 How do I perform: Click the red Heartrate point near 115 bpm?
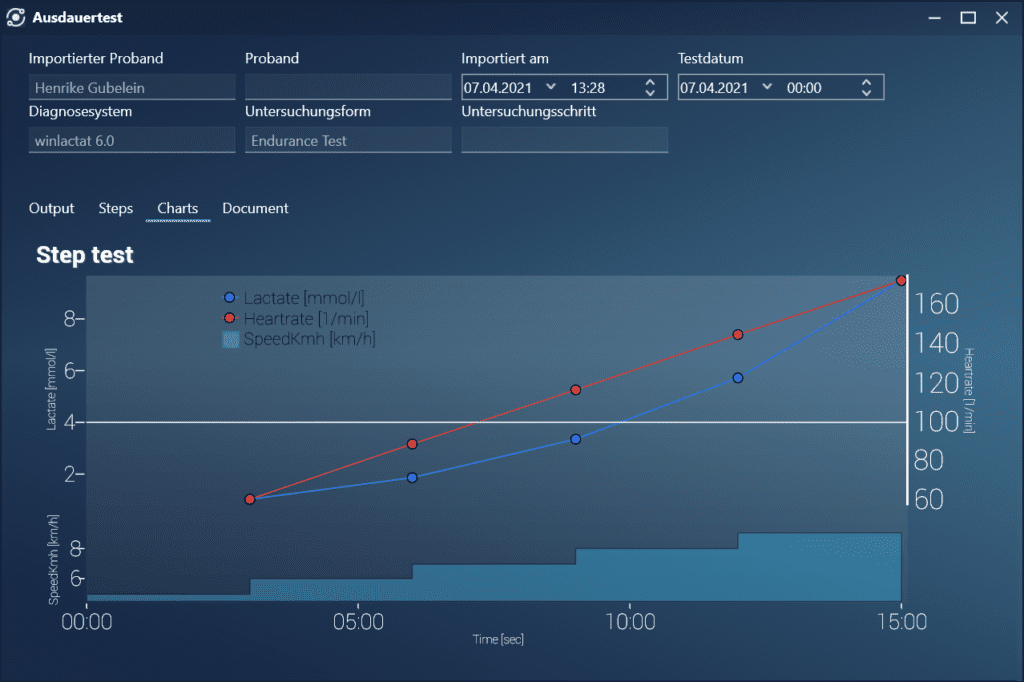pyautogui.click(x=575, y=390)
